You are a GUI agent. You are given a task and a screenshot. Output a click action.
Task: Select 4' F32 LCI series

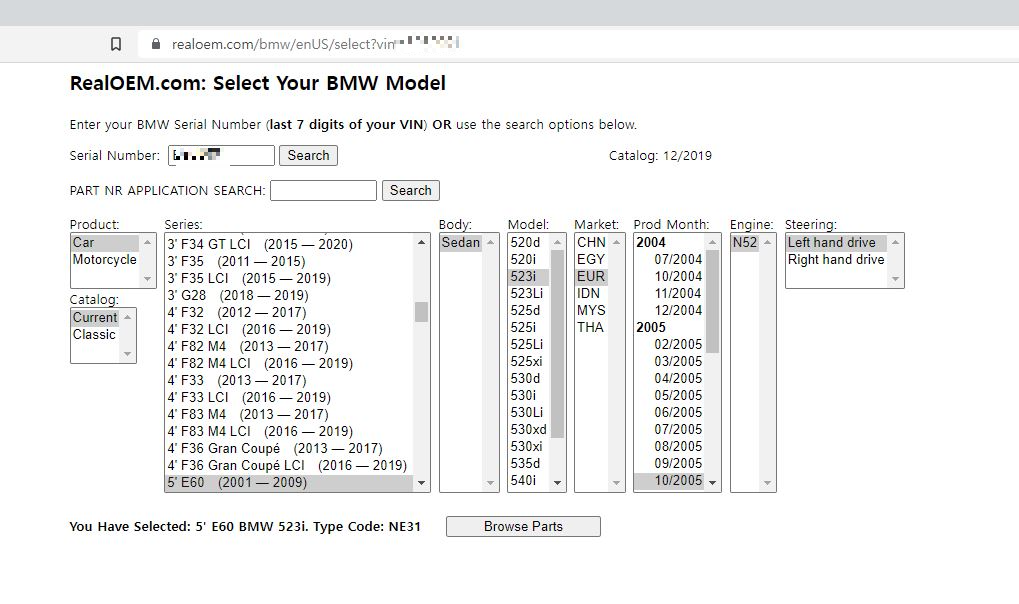289,330
